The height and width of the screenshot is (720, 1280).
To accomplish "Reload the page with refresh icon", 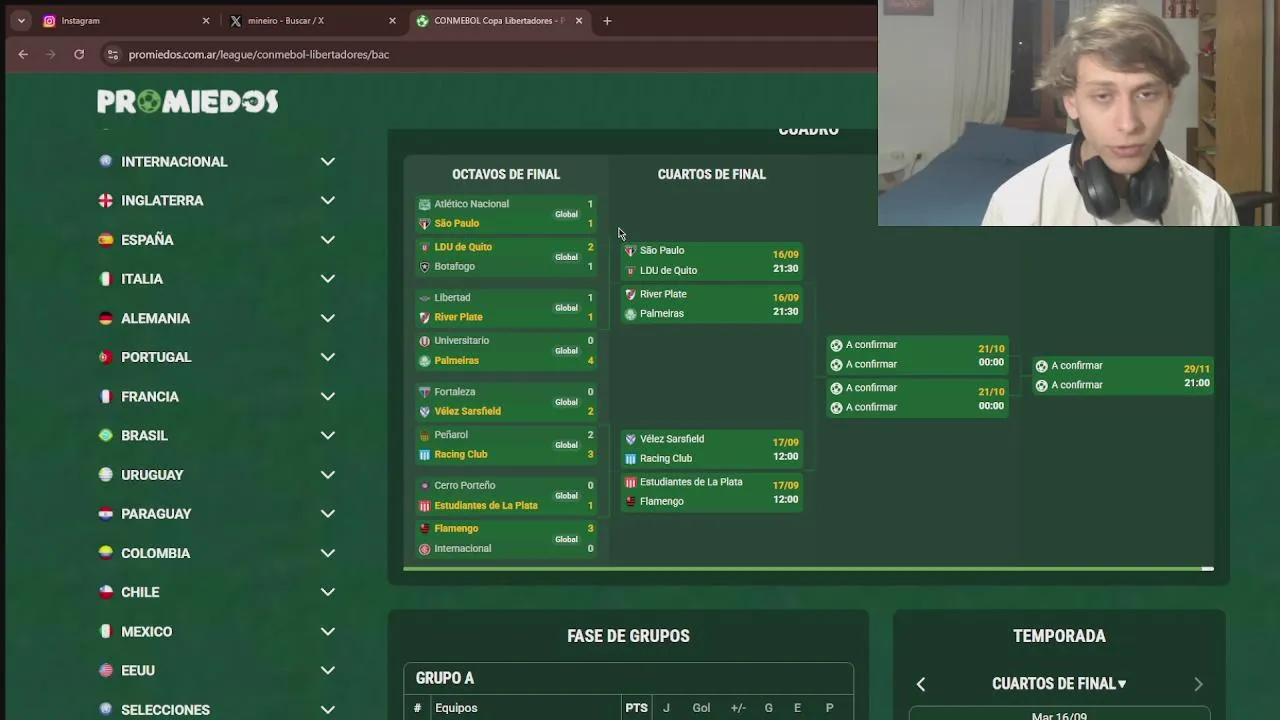I will [x=79, y=54].
